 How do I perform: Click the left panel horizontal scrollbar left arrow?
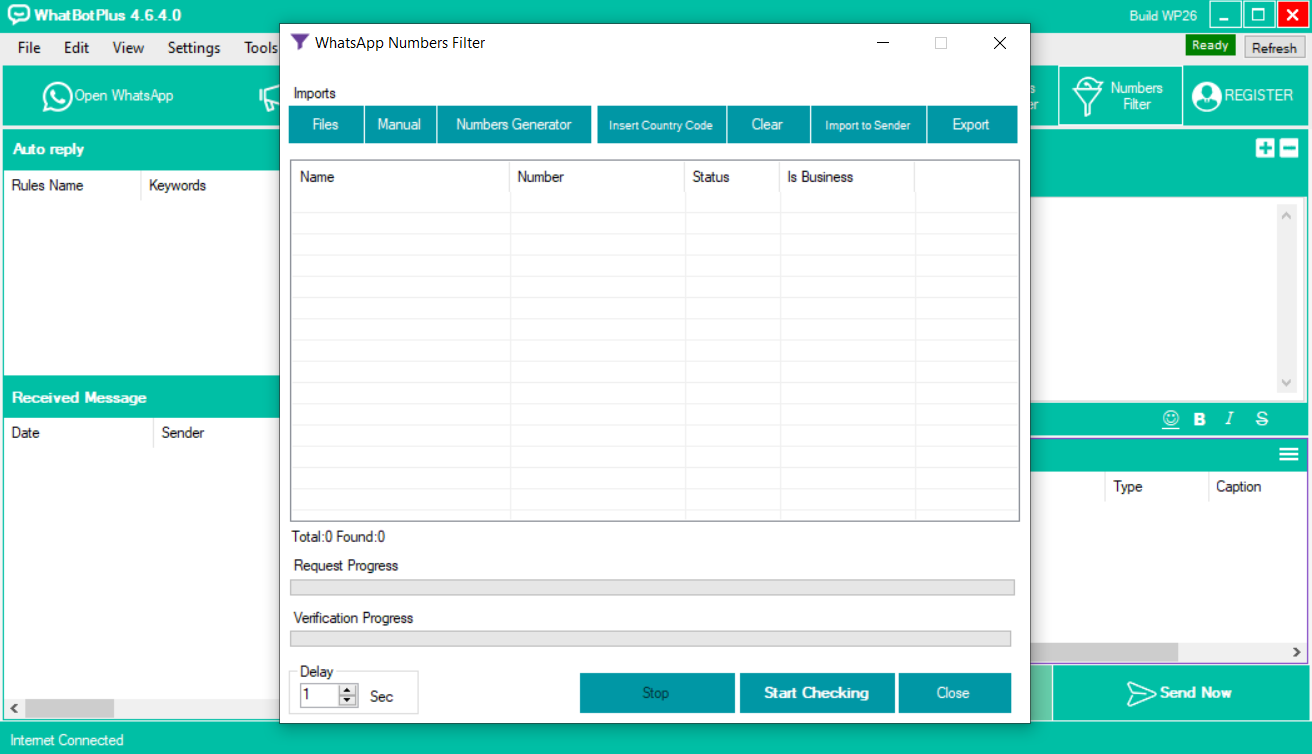[x=14, y=708]
